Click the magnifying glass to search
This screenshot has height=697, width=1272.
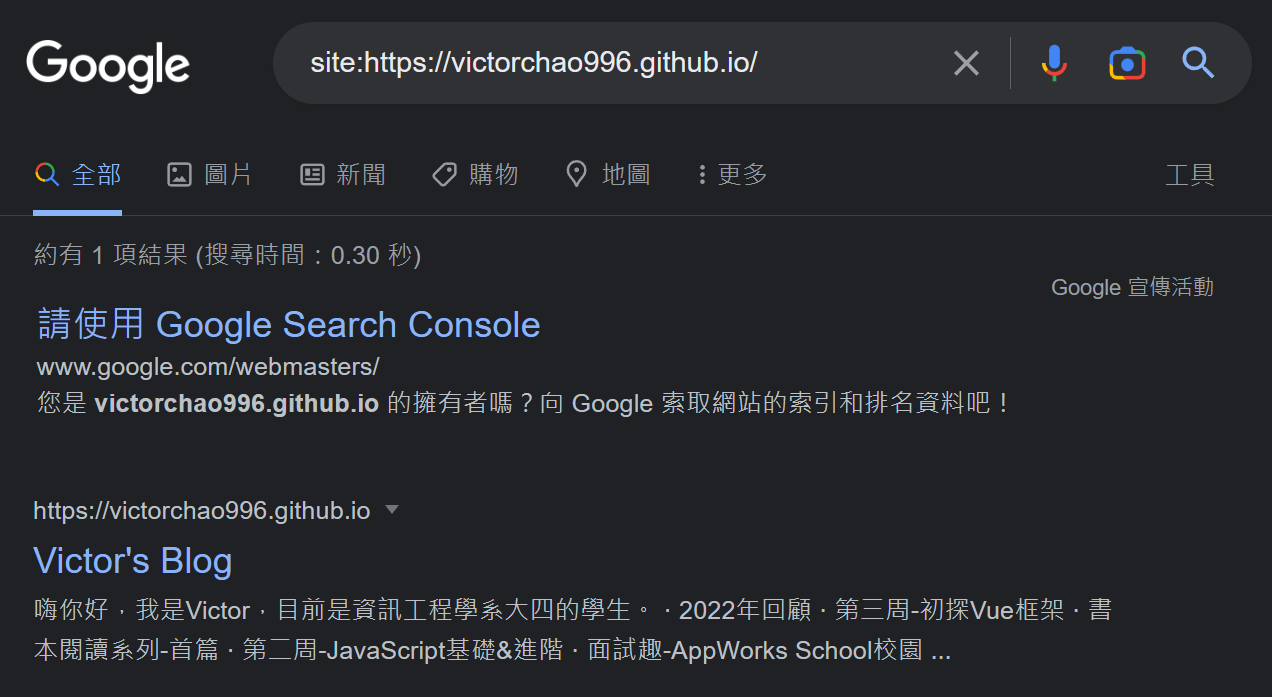1197,63
